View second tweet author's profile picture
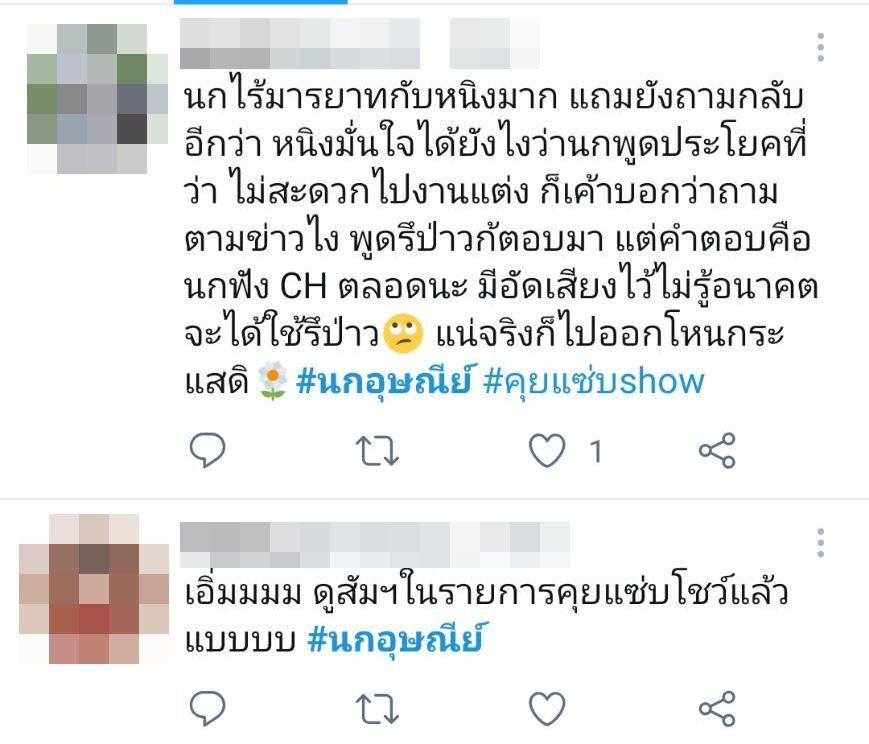Viewport: 869px width, 744px height. 94,589
